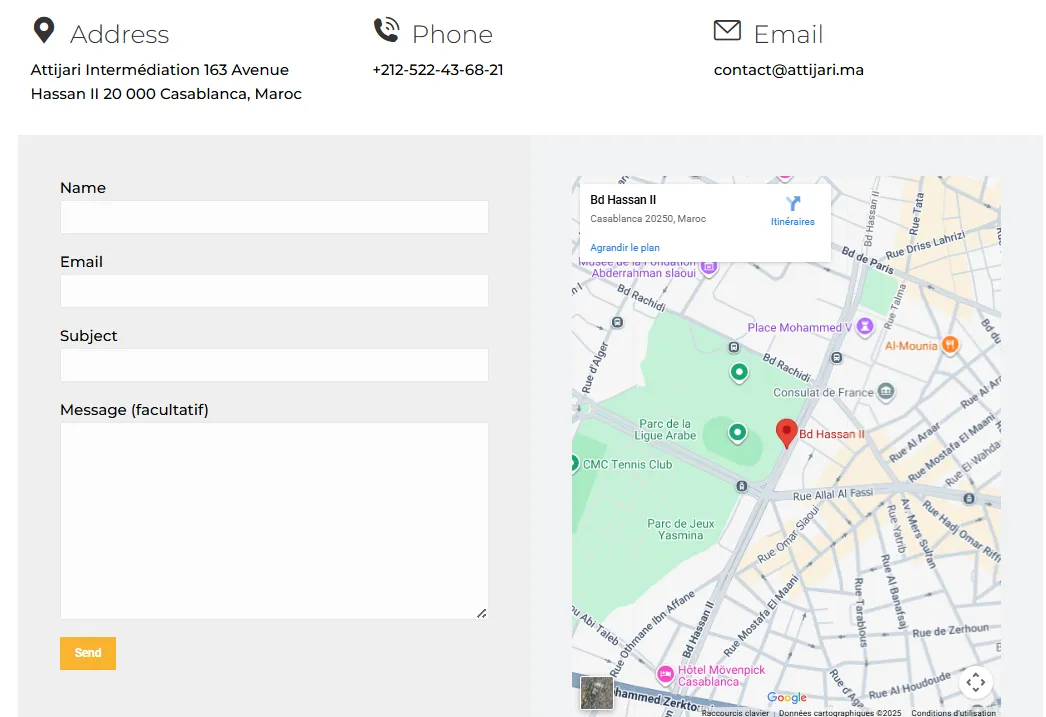Click the Name input field
The height and width of the screenshot is (717, 1046).
point(274,217)
